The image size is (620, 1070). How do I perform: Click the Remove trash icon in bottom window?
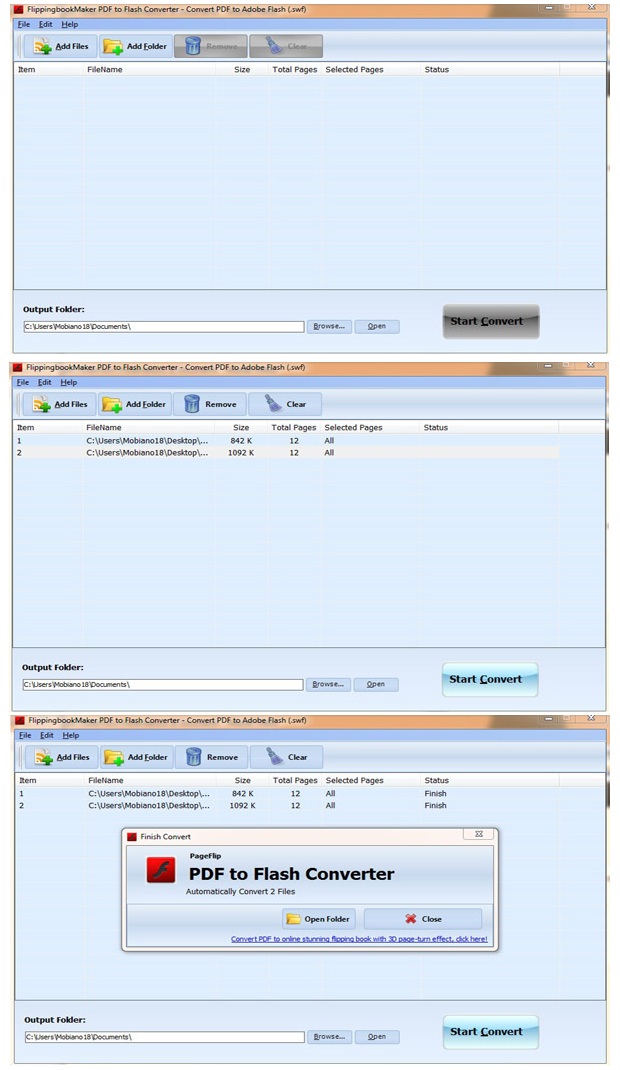pyautogui.click(x=194, y=757)
